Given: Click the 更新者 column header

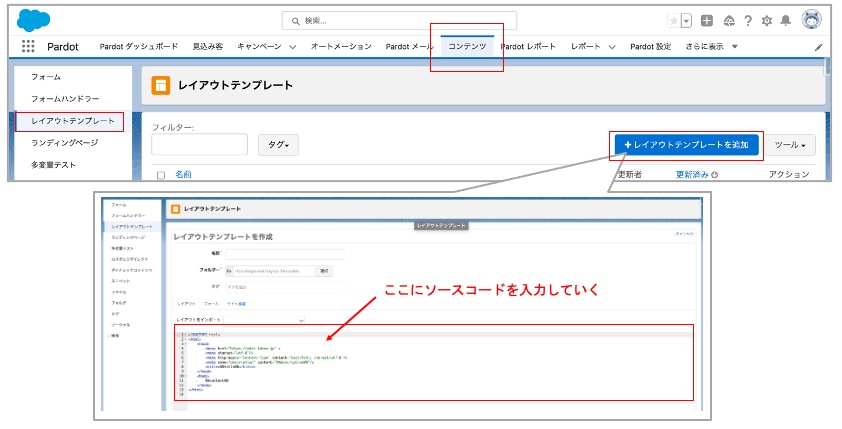Looking at the screenshot, I should pyautogui.click(x=629, y=174).
